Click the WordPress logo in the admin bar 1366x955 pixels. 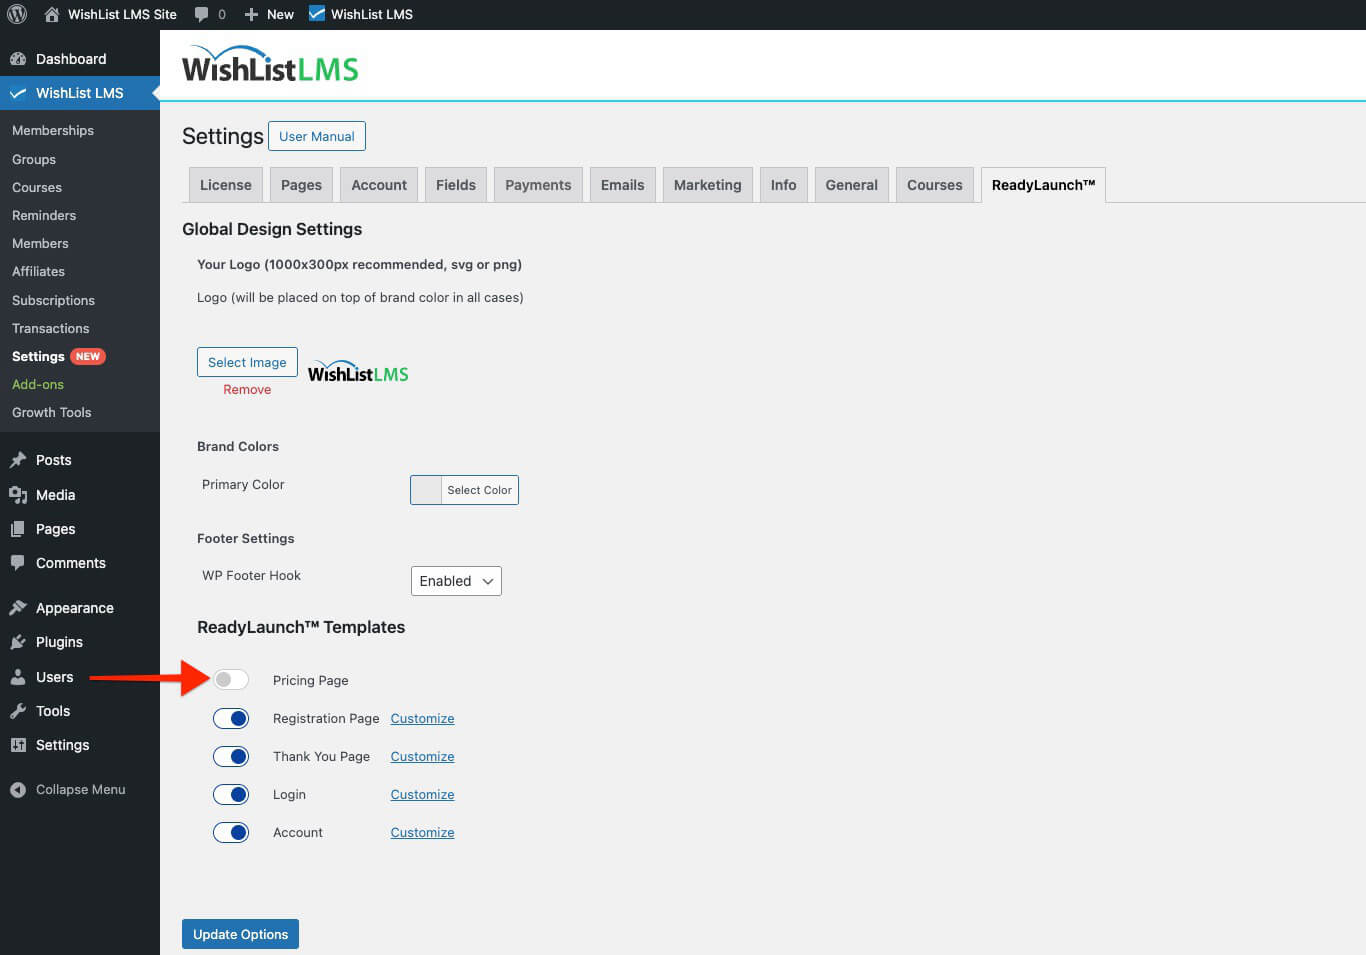16,13
